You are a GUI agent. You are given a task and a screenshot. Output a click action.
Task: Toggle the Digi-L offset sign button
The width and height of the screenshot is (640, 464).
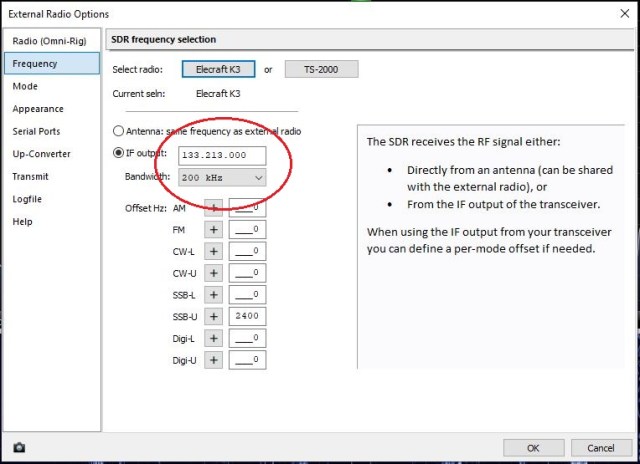pos(213,337)
